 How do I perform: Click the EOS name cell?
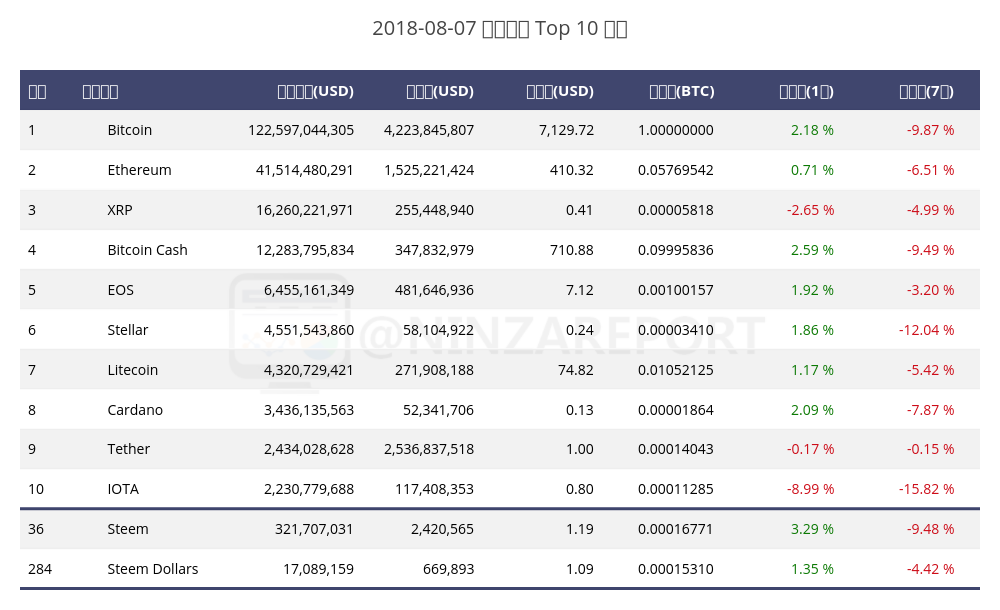[x=121, y=290]
